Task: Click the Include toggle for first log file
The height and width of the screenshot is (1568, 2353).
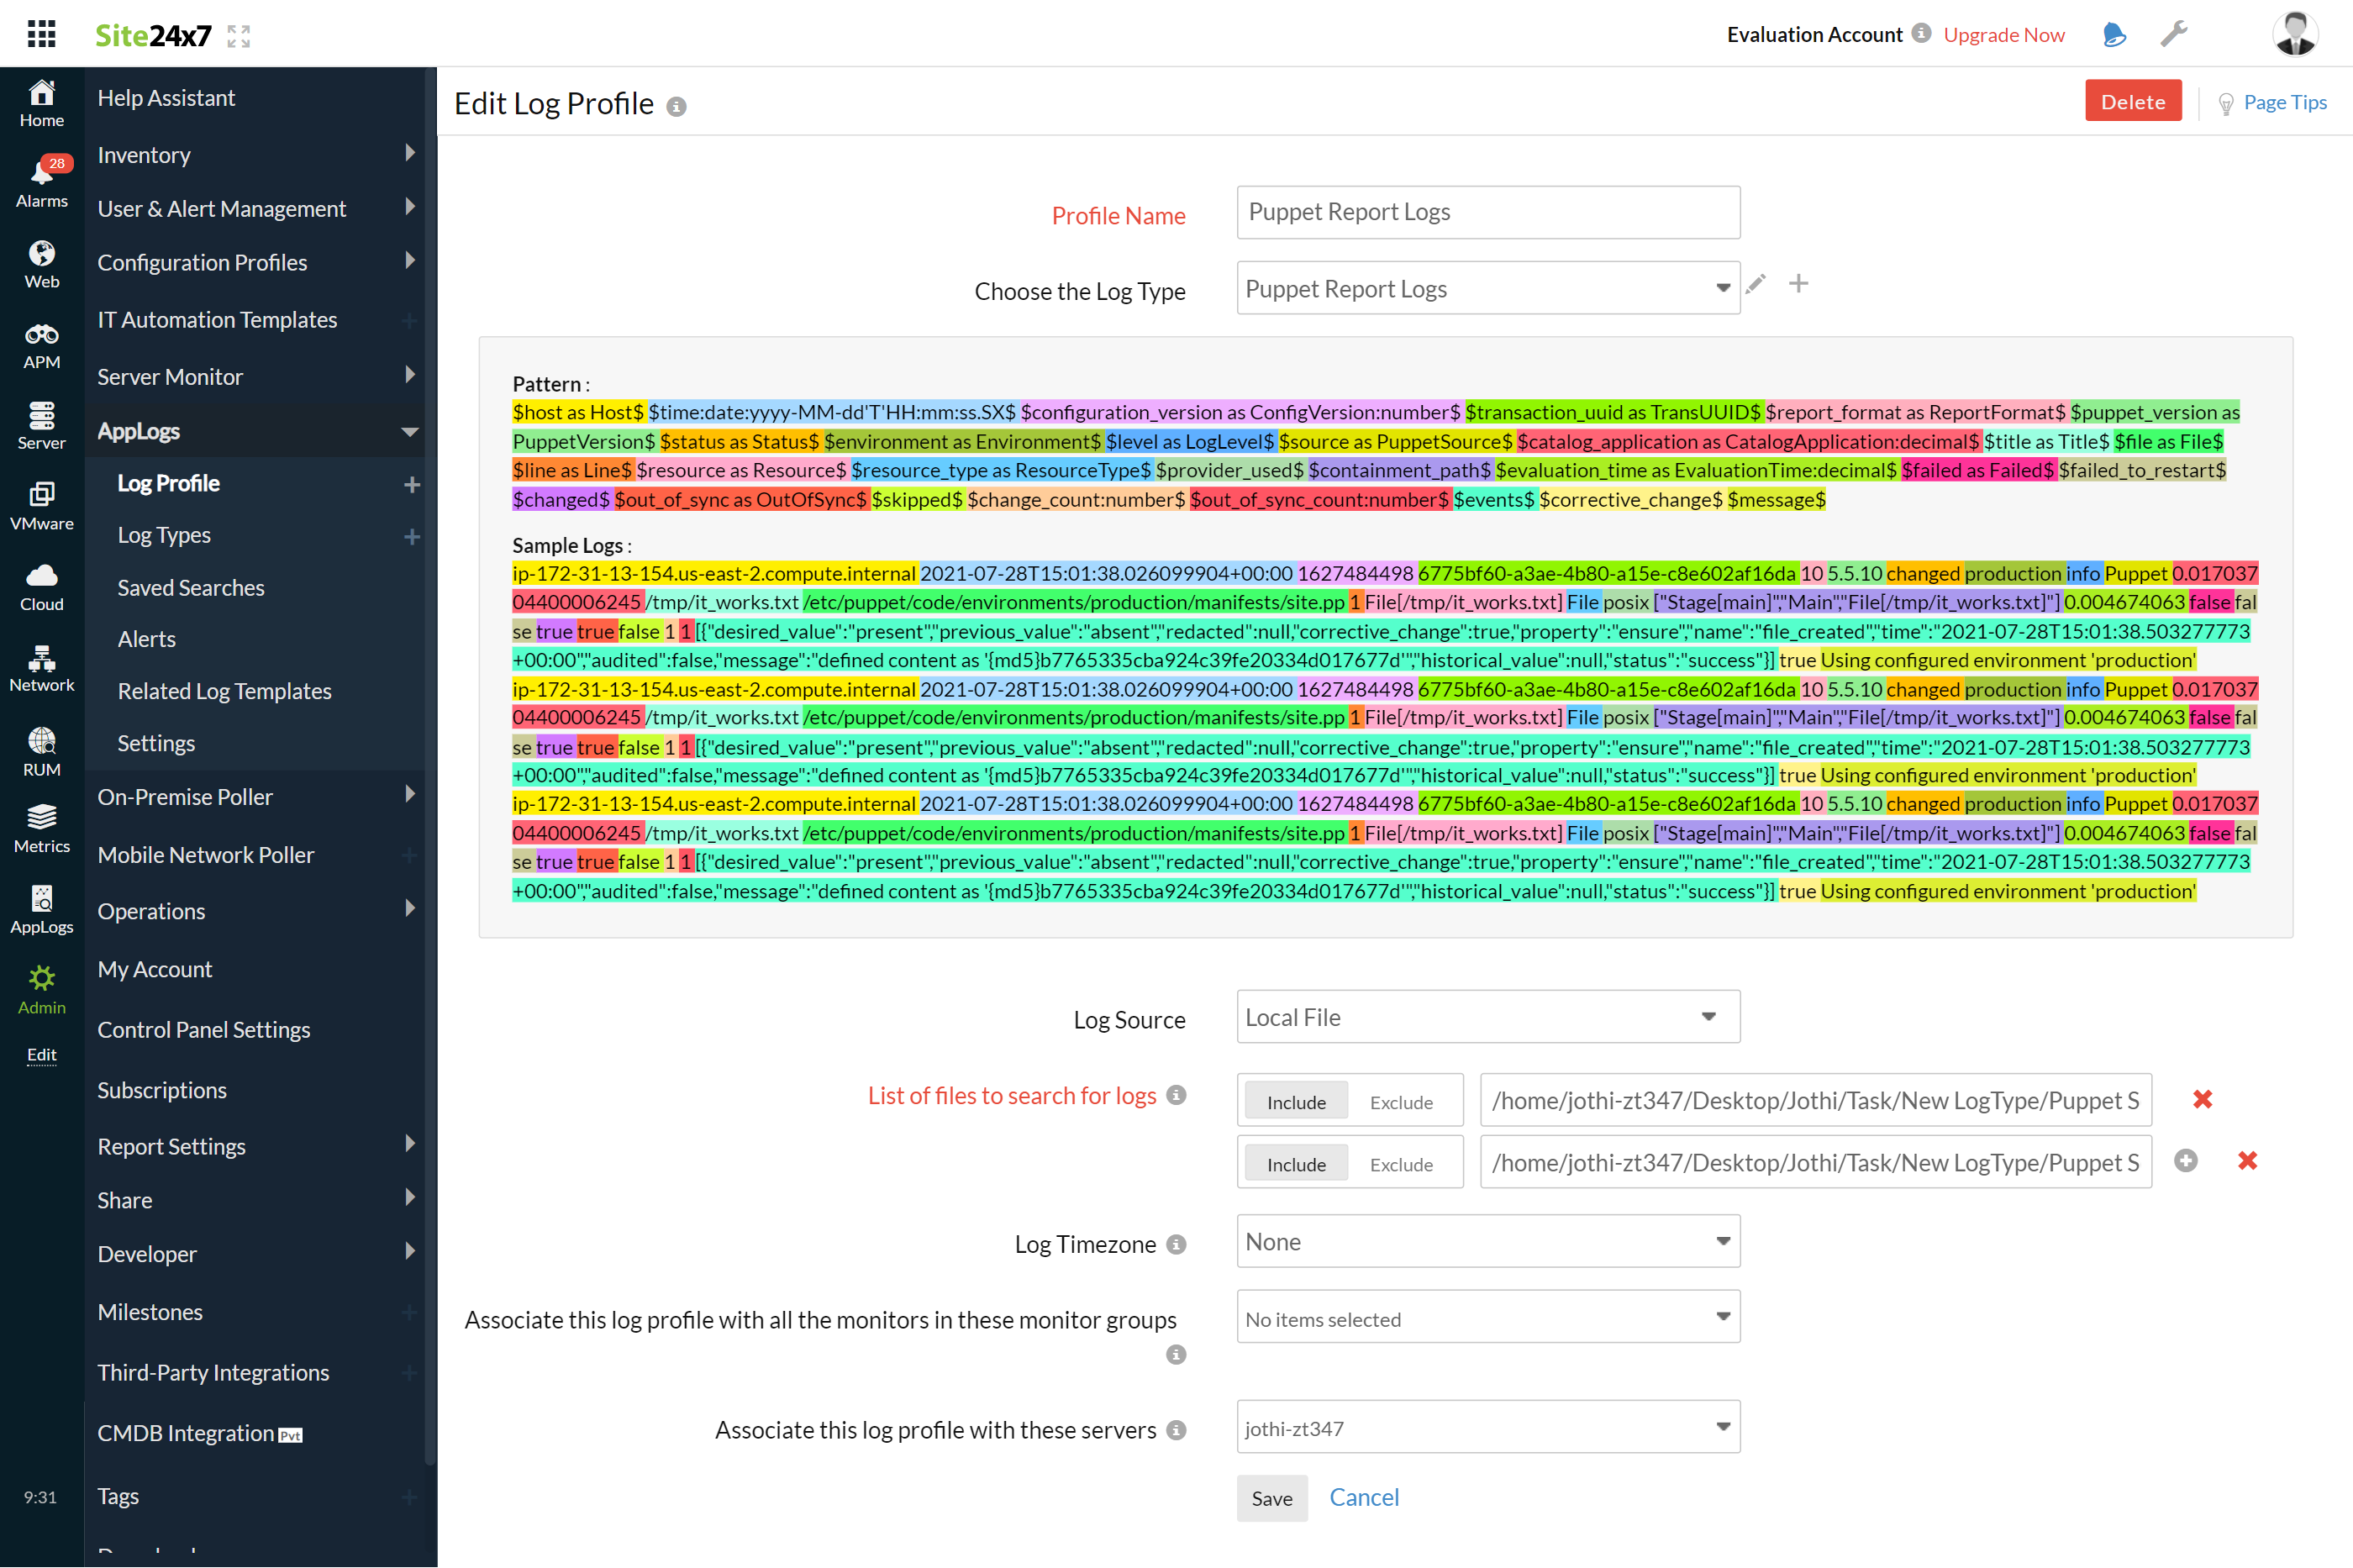Action: (x=1295, y=1101)
